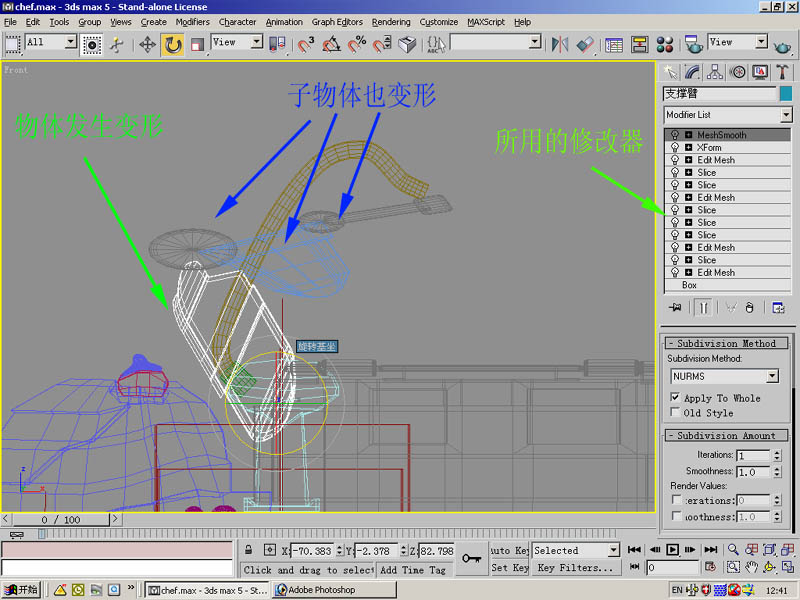Click the Set Key button

tap(509, 567)
